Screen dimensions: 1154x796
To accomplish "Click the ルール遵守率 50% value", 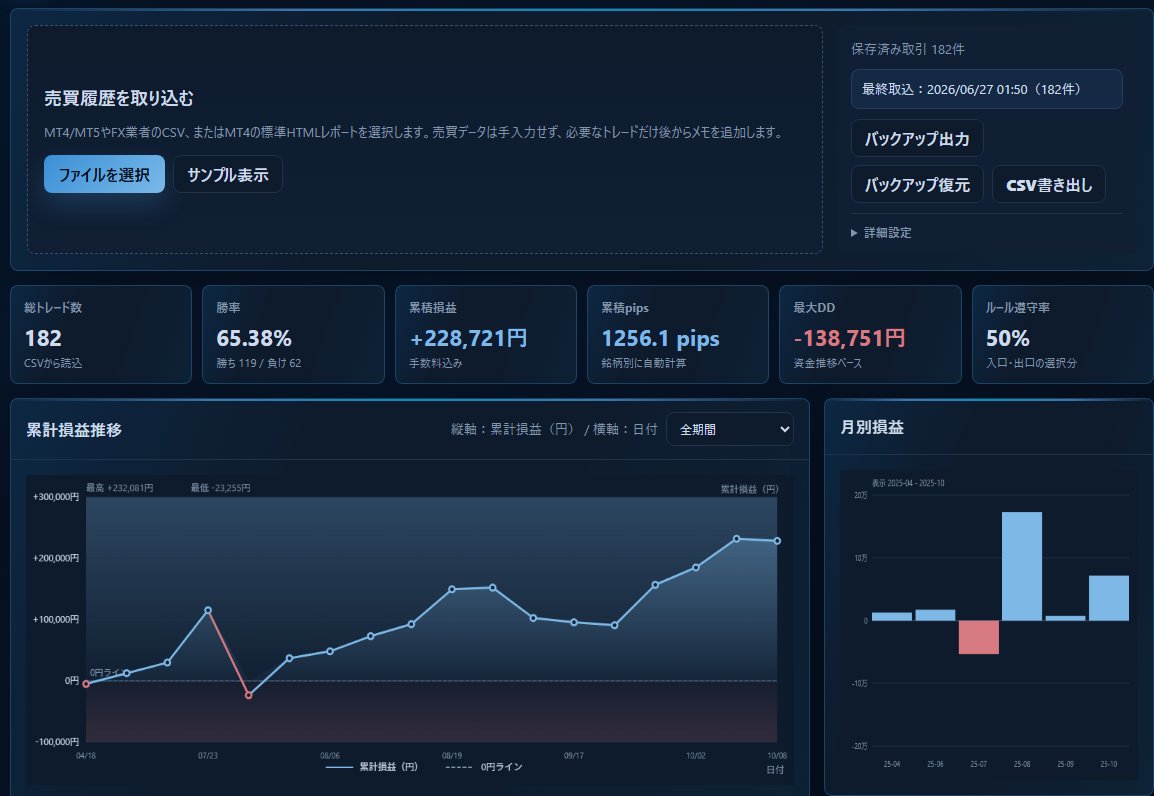I will point(1008,338).
